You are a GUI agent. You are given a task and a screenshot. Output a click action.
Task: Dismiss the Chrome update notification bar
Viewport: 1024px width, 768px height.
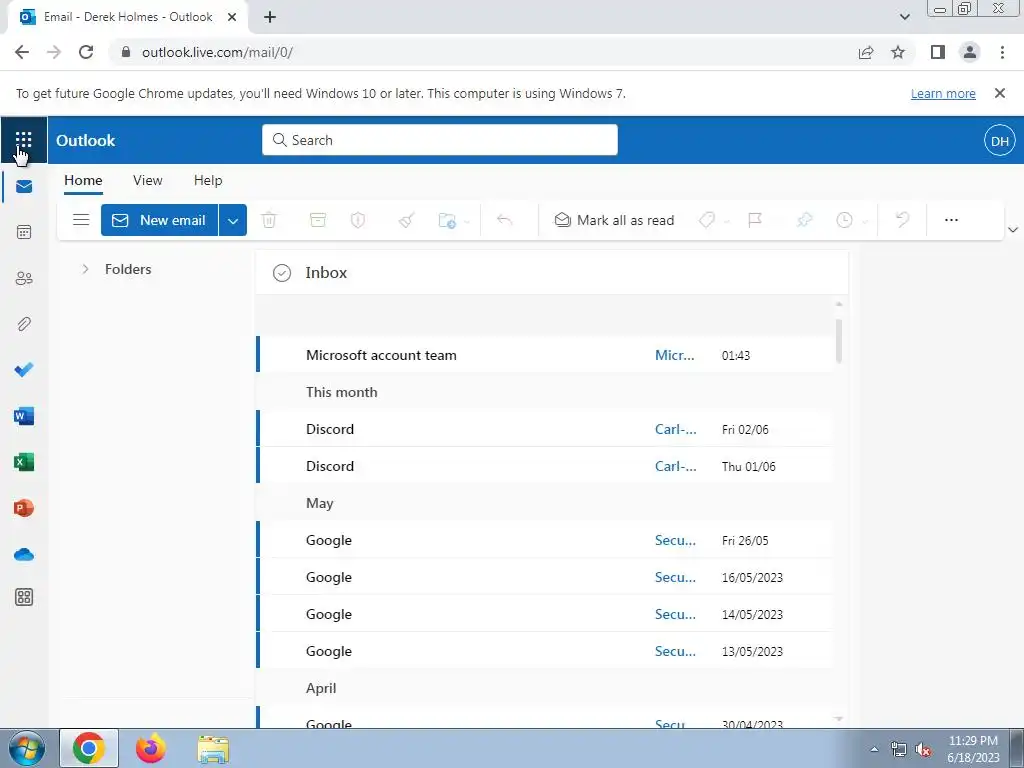pos(1000,93)
